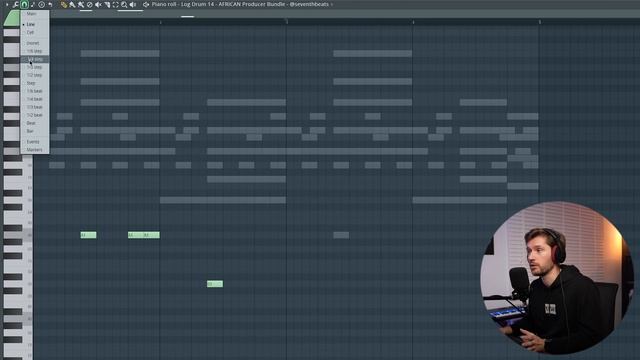Pick 1/3 beat snap

(35, 107)
